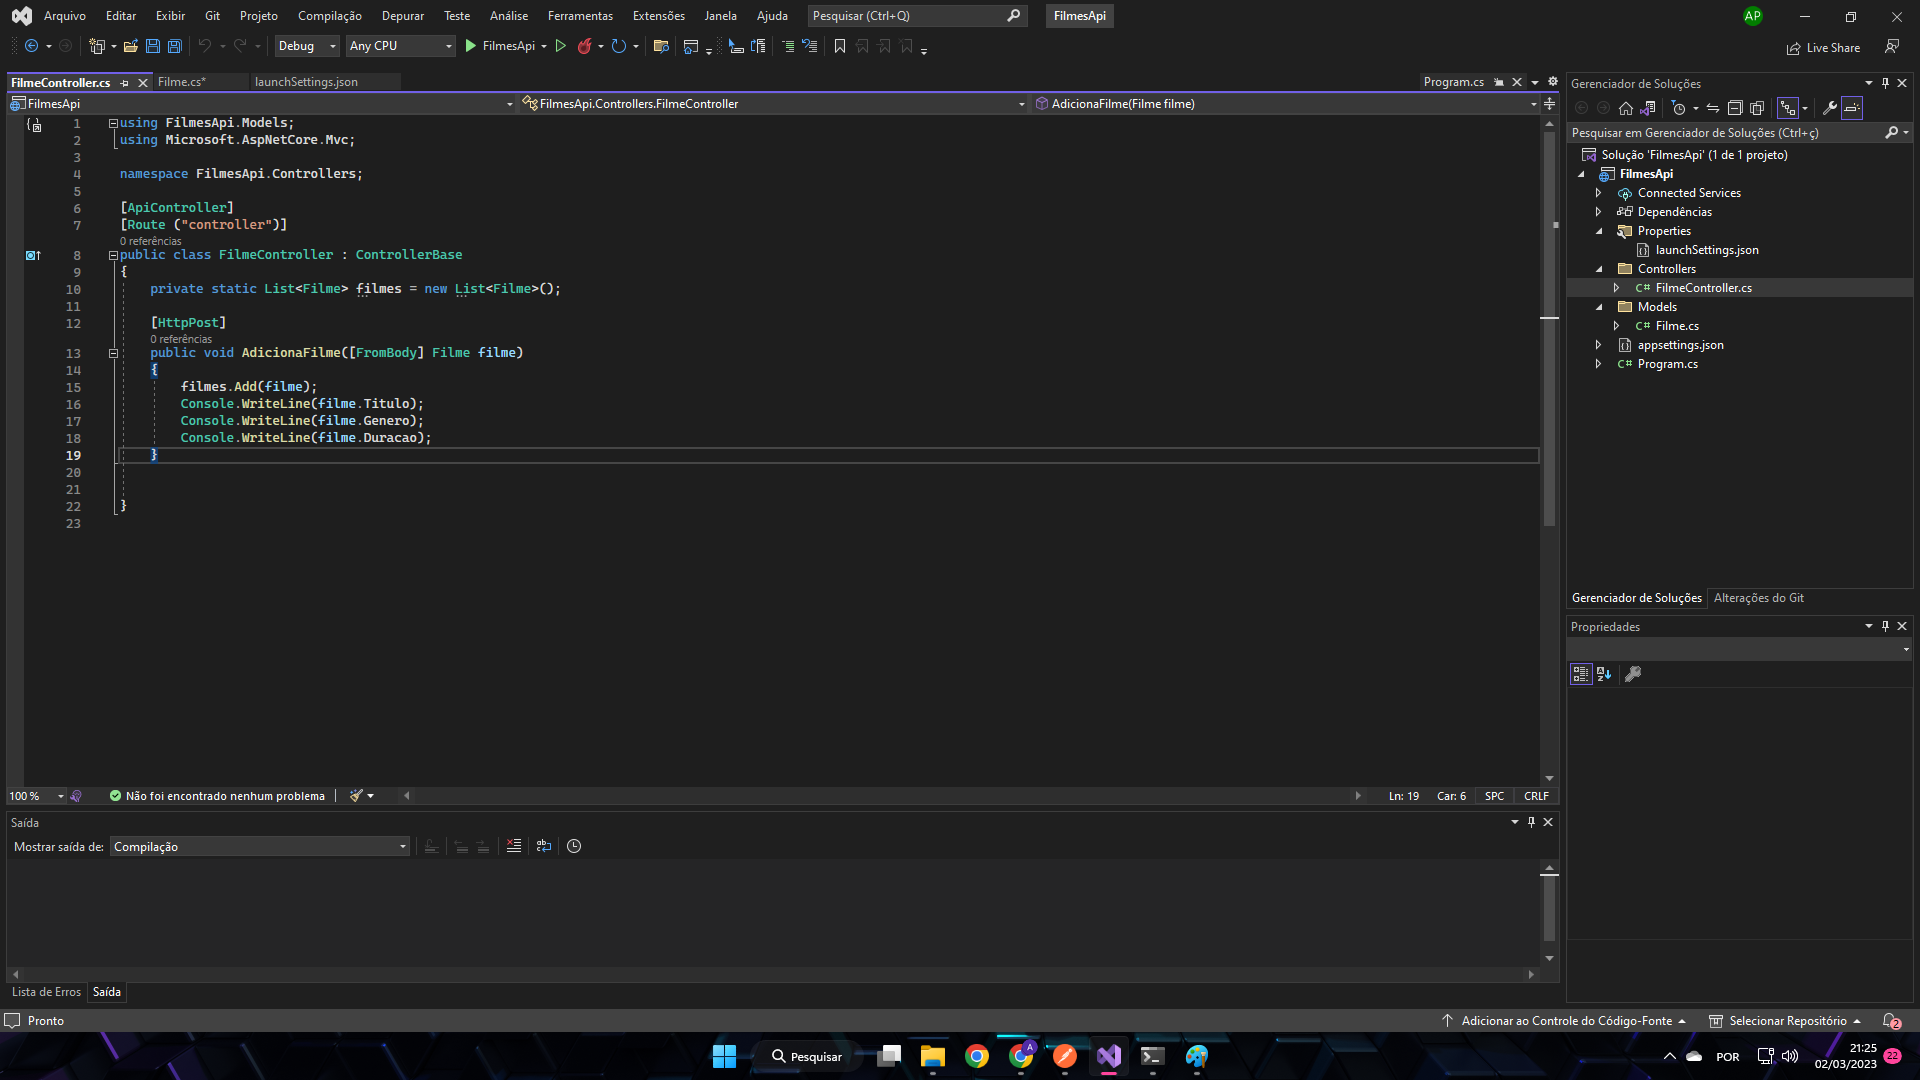Click Collapse All icon in Solution Explorer

tap(1735, 108)
